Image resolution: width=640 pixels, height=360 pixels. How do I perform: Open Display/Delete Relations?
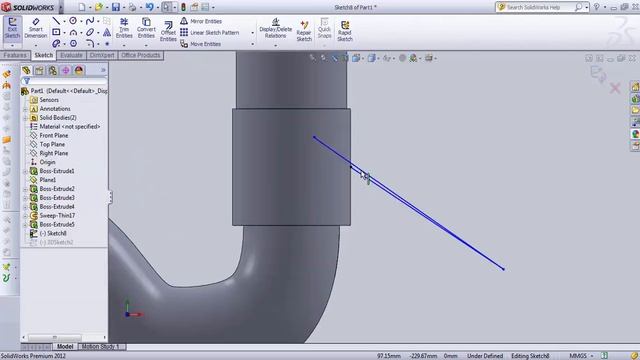pos(276,28)
